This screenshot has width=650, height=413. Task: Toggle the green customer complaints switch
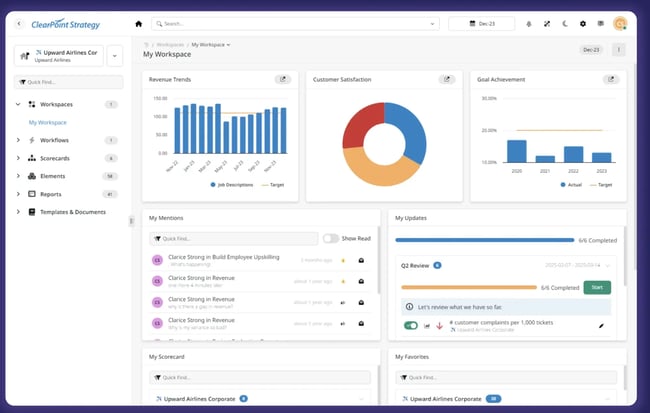(x=410, y=325)
